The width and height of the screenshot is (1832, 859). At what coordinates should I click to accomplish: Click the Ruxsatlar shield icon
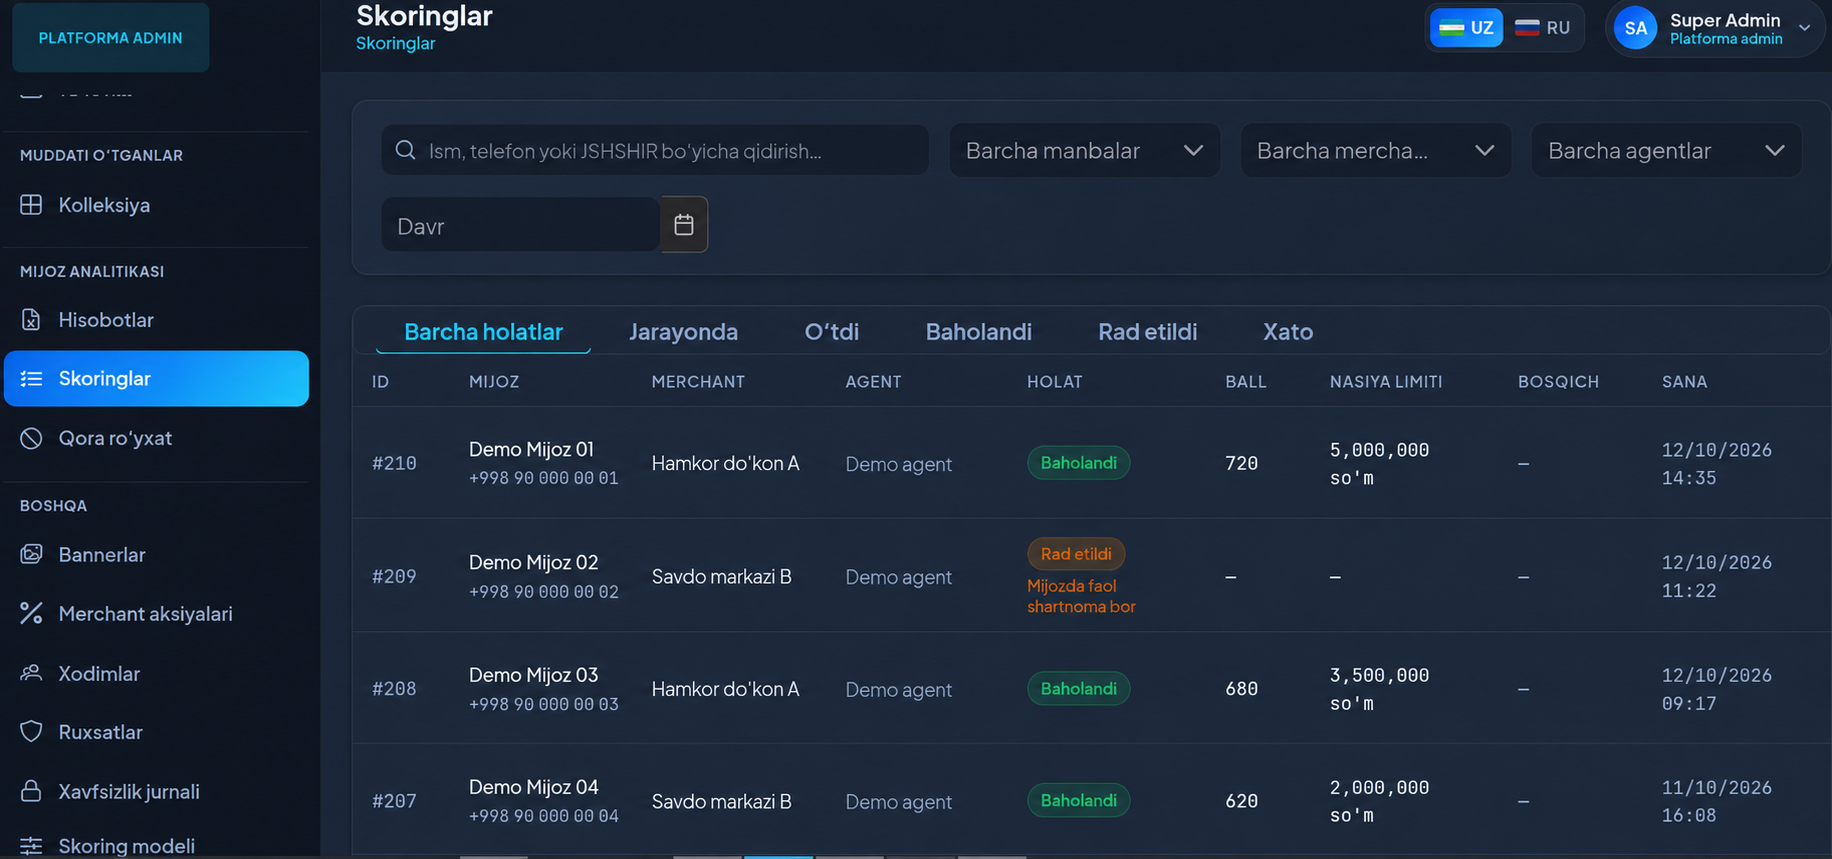31,732
